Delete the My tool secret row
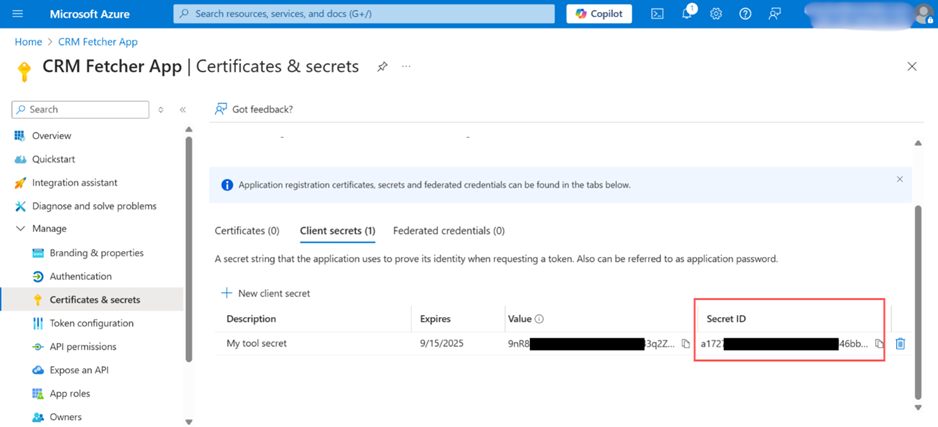 (900, 344)
